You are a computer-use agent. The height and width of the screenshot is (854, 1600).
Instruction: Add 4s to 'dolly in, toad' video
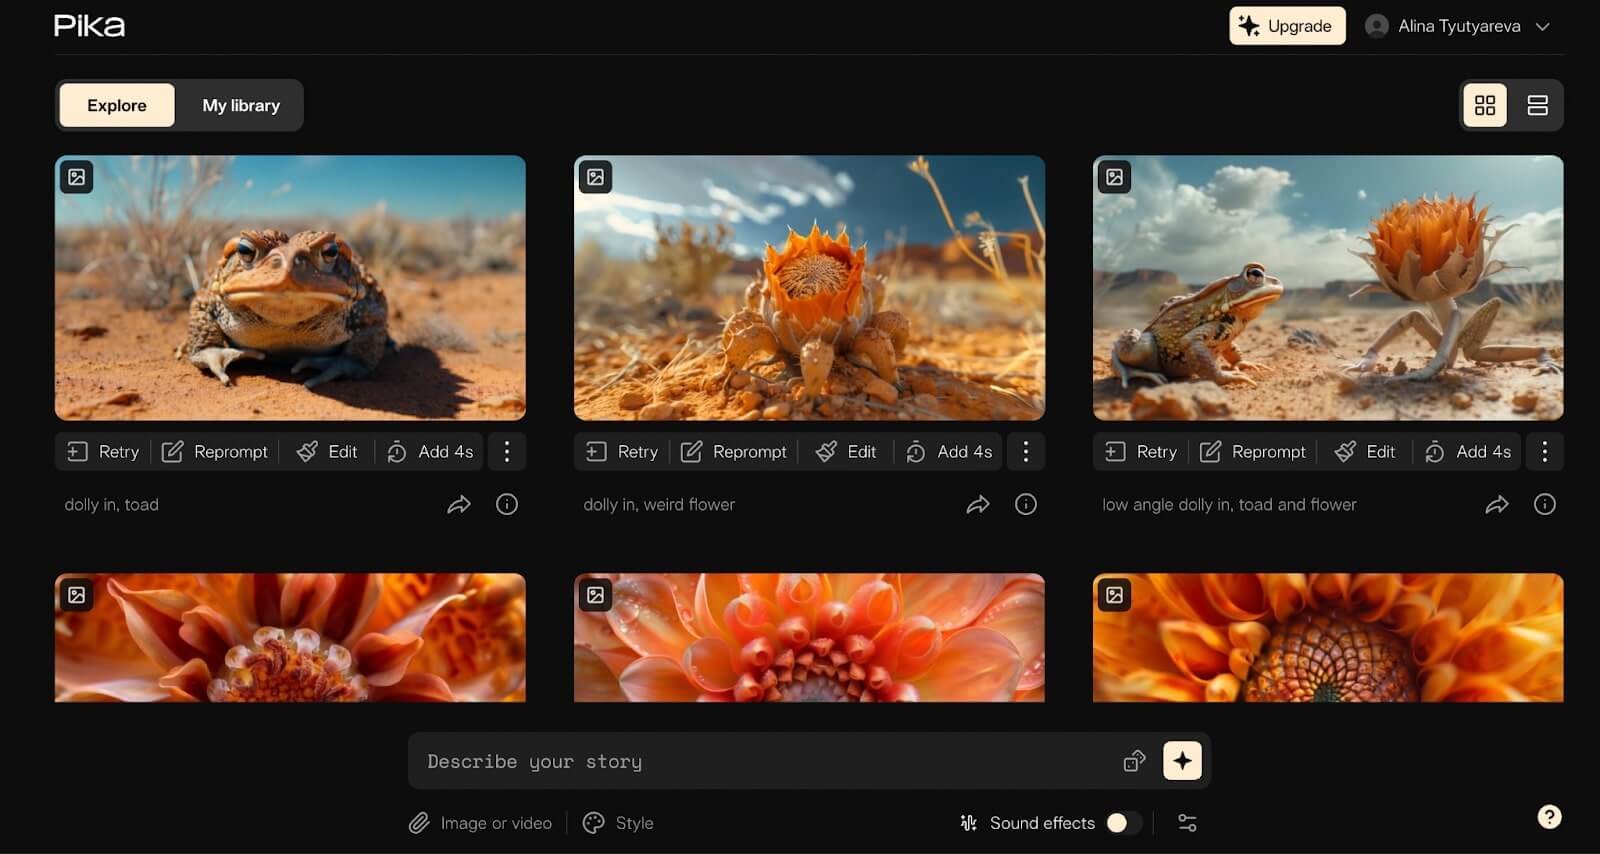430,452
